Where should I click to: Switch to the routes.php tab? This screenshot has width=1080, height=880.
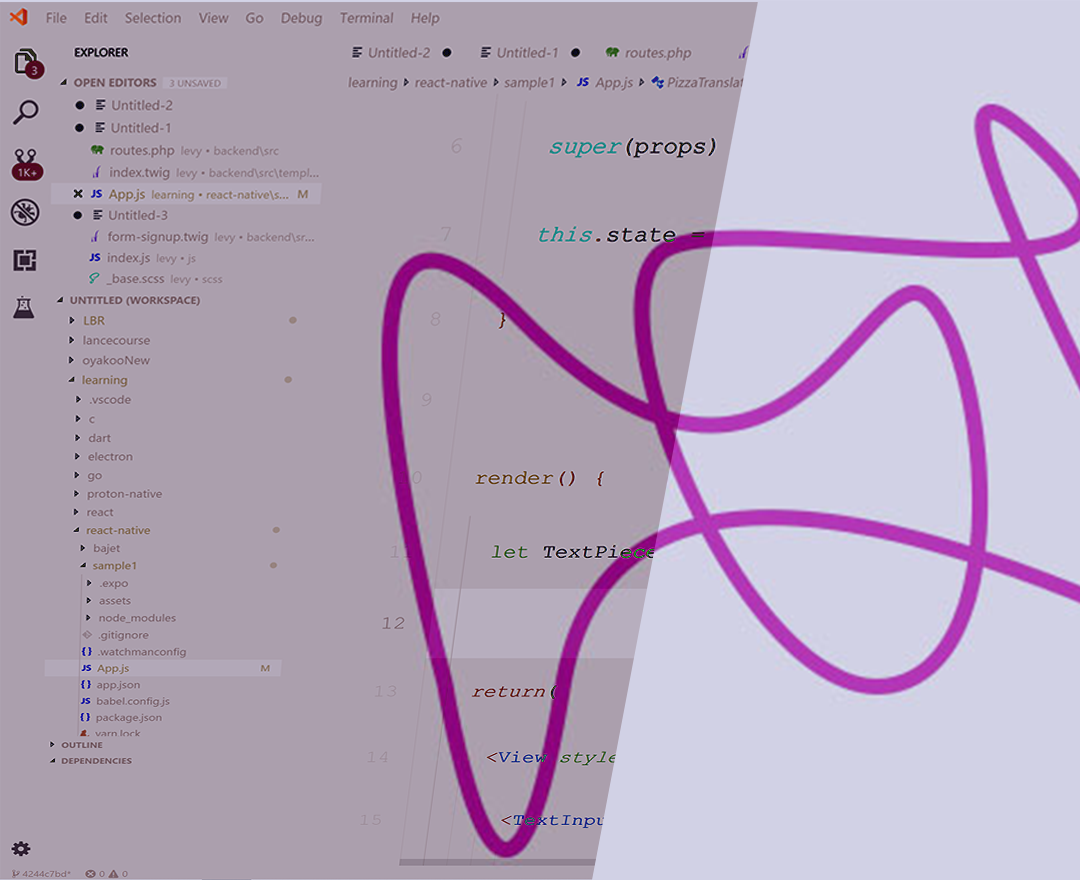coord(648,52)
